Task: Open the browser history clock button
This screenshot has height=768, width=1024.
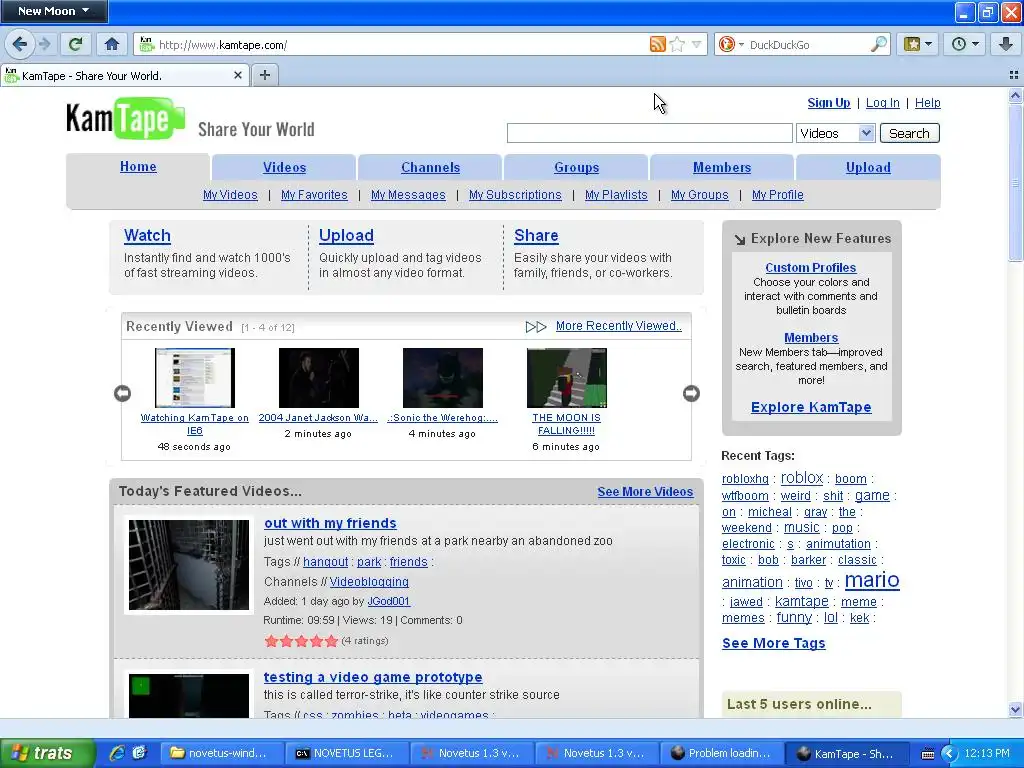Action: [965, 44]
